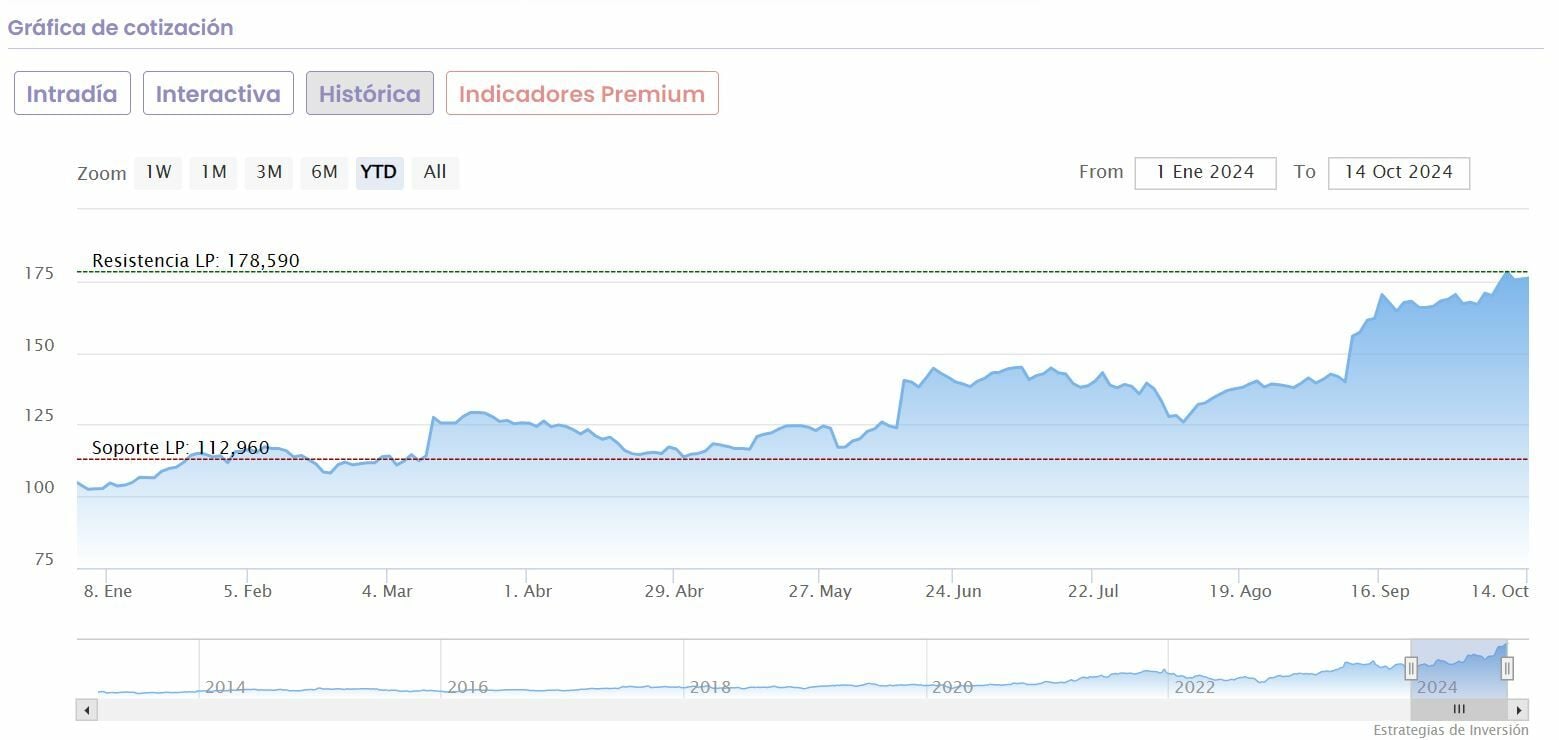The width and height of the screenshot is (1559, 740).
Task: Click the Estrategias de Inversión credit link
Action: click(1450, 730)
